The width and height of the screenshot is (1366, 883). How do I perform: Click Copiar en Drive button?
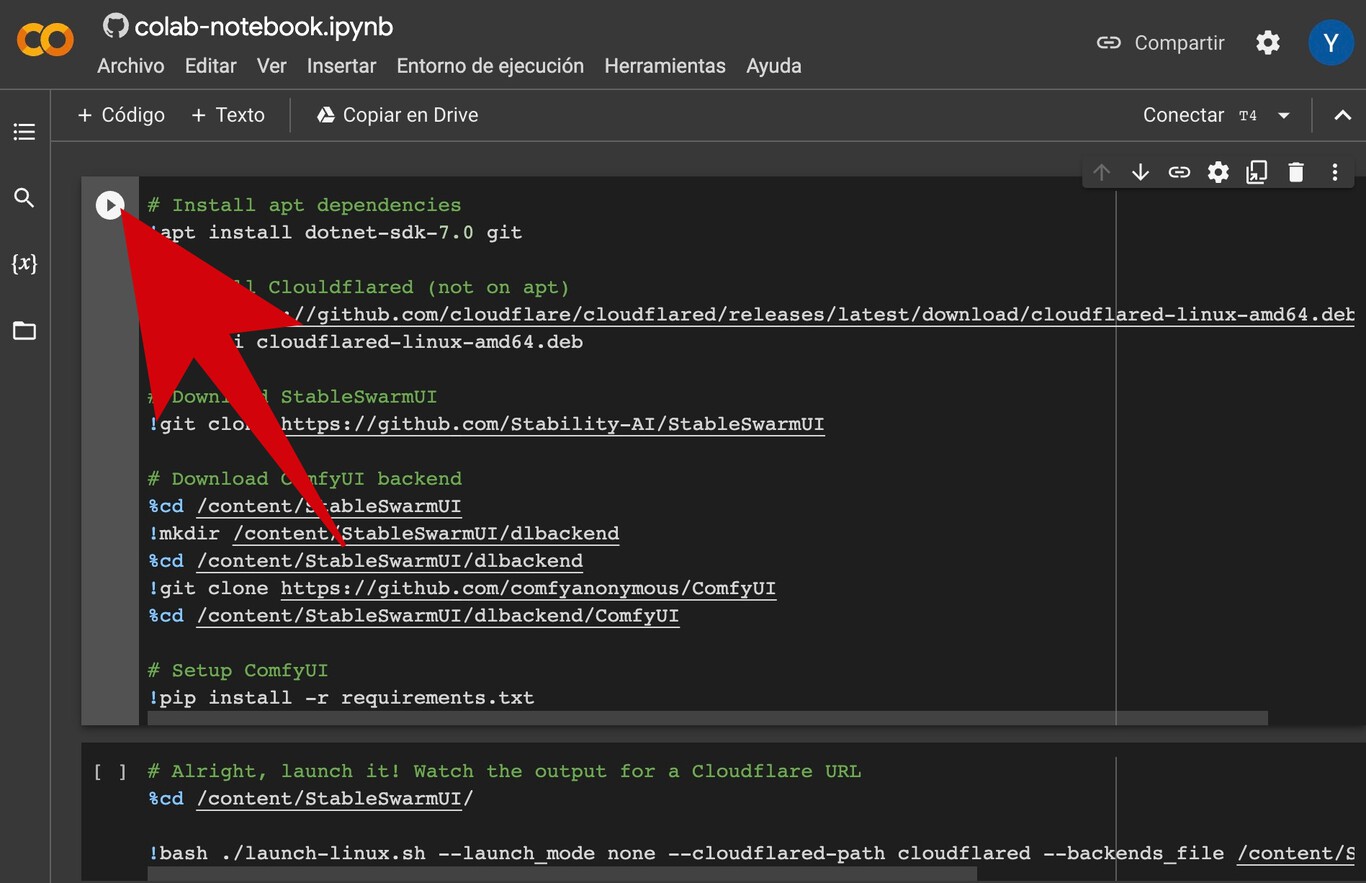coord(397,115)
